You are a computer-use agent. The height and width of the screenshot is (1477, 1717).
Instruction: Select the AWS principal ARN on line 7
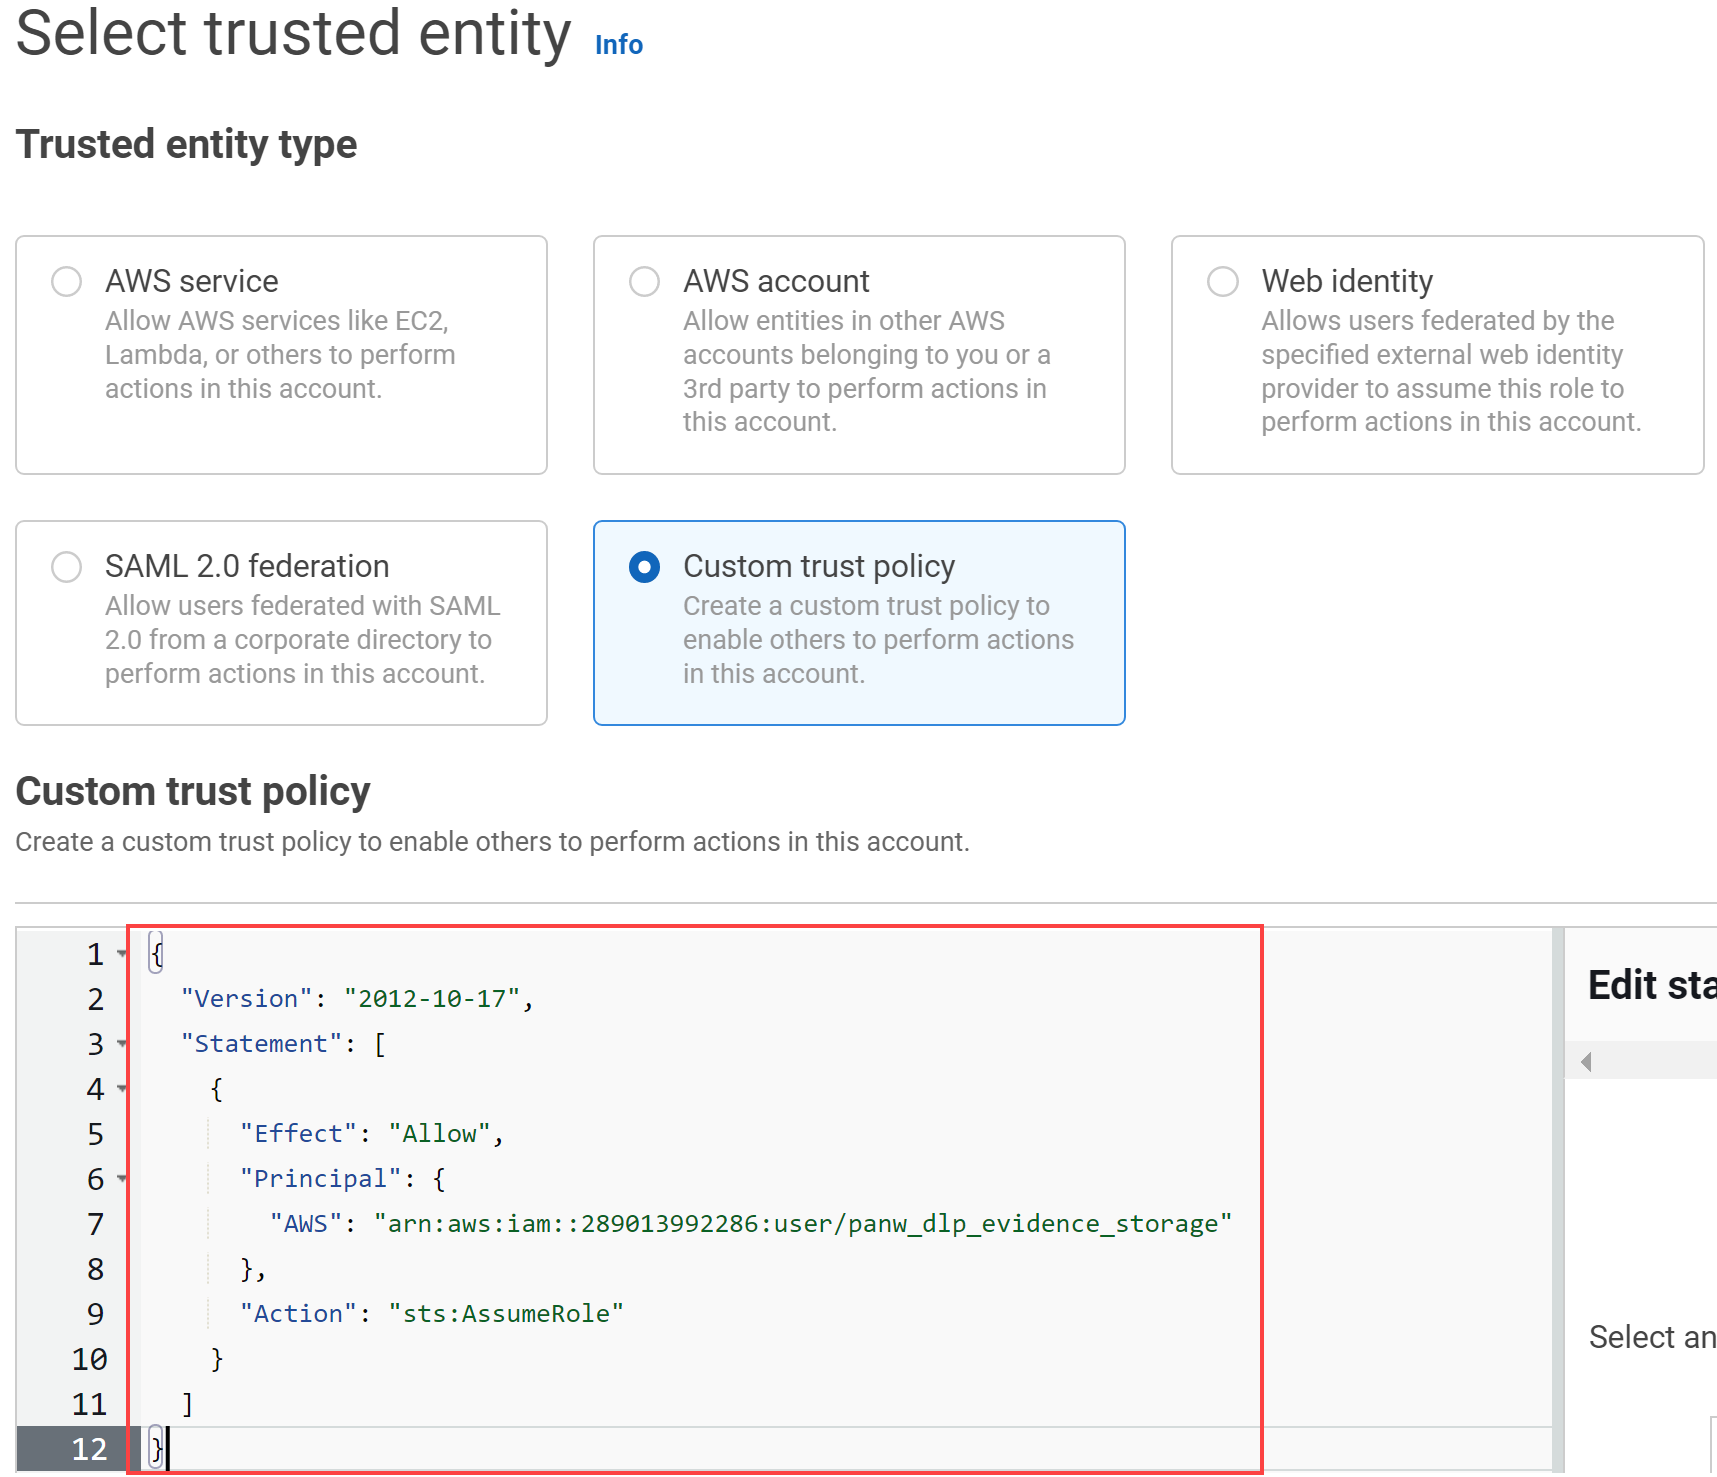pyautogui.click(x=800, y=1223)
